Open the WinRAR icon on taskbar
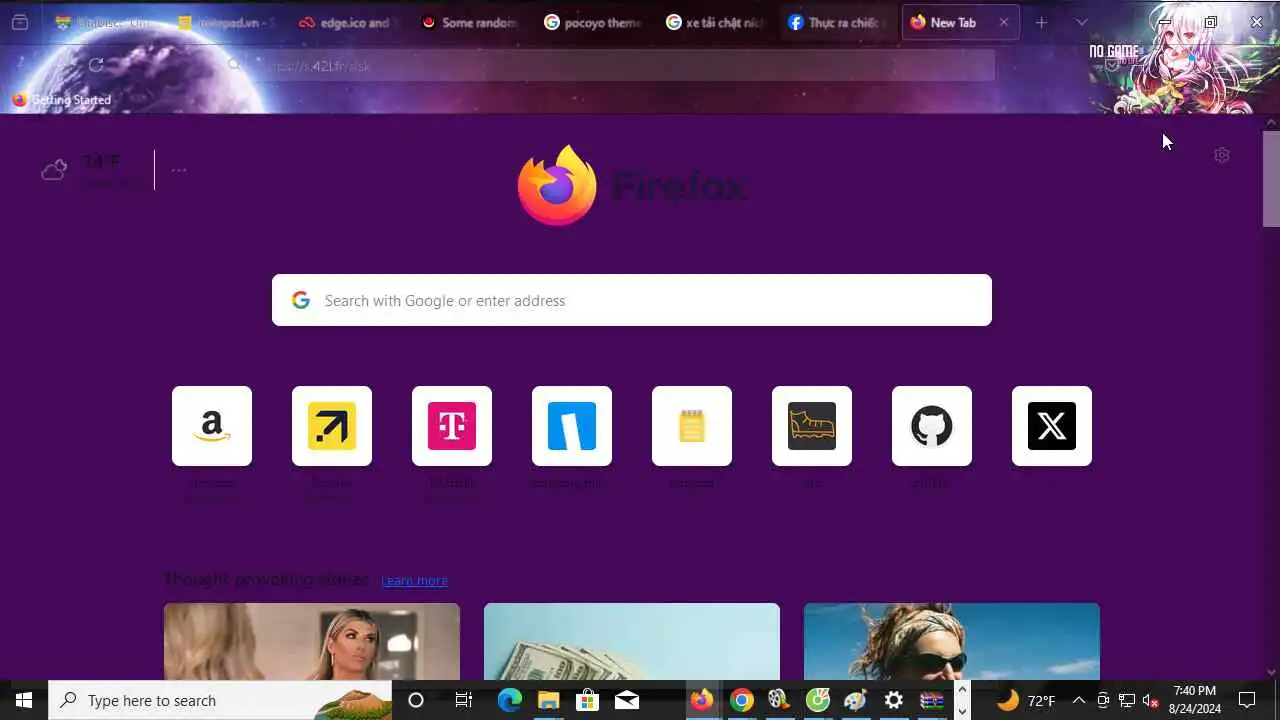This screenshot has height=720, width=1280. pos(932,700)
